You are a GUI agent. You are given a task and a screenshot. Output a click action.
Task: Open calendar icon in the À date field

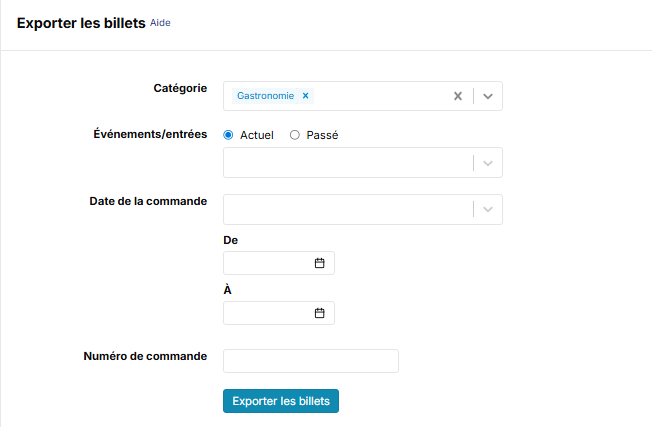[320, 313]
